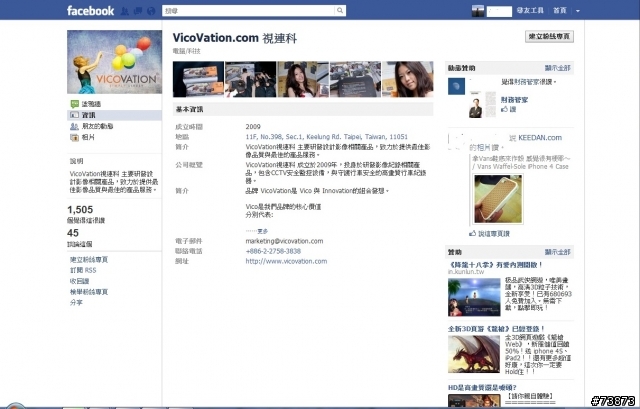This screenshot has width=640, height=409.
Task: Open KEEDAN.com link
Action: pyautogui.click(x=540, y=138)
